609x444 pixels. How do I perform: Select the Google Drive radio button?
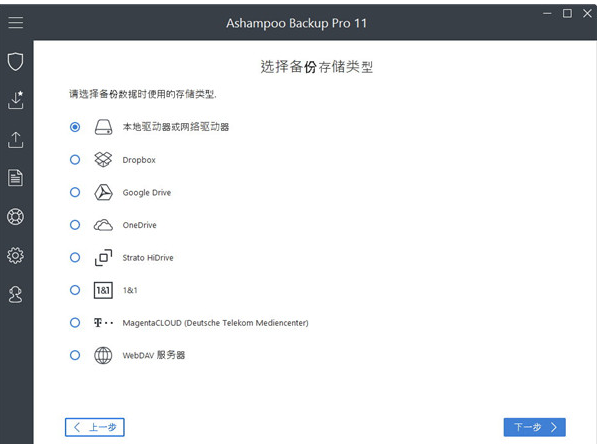point(75,192)
